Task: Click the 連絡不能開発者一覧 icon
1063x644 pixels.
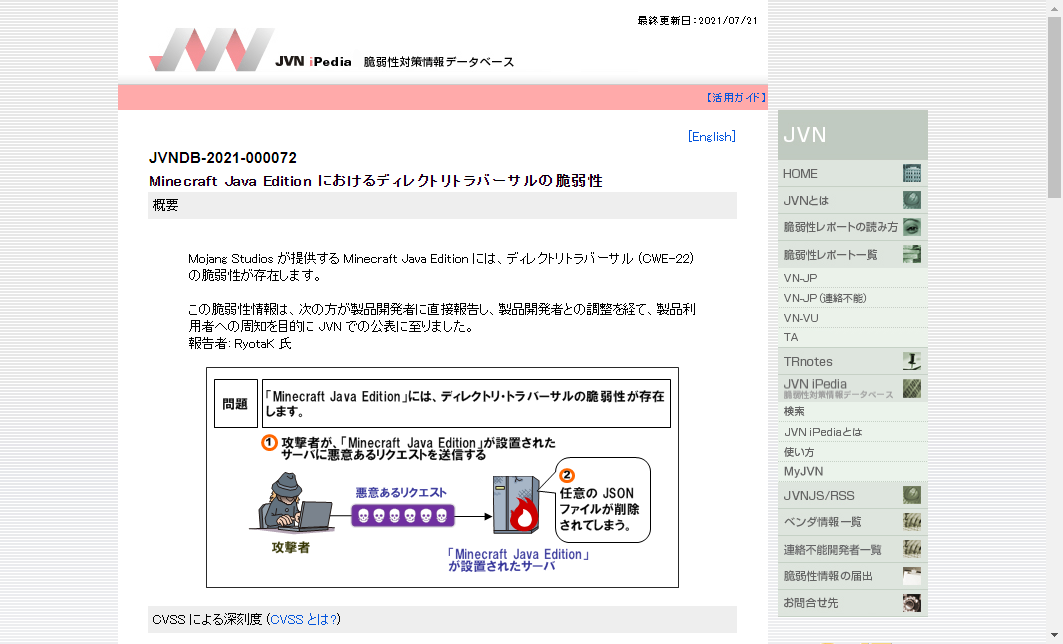Action: click(x=910, y=548)
